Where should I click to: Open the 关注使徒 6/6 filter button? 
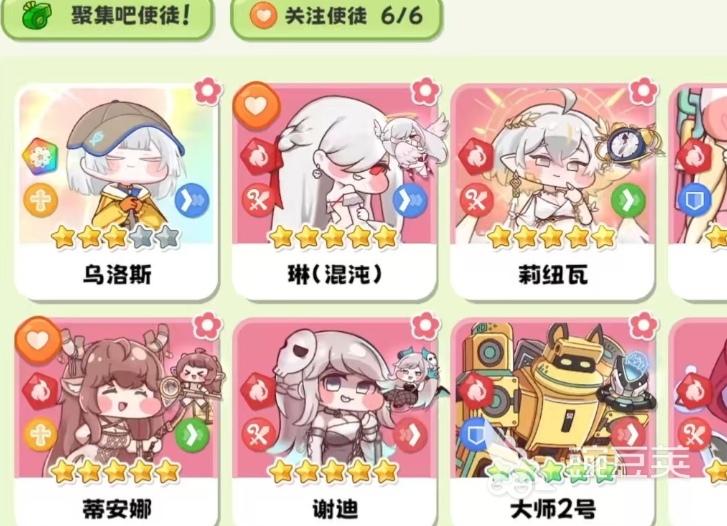[337, 17]
